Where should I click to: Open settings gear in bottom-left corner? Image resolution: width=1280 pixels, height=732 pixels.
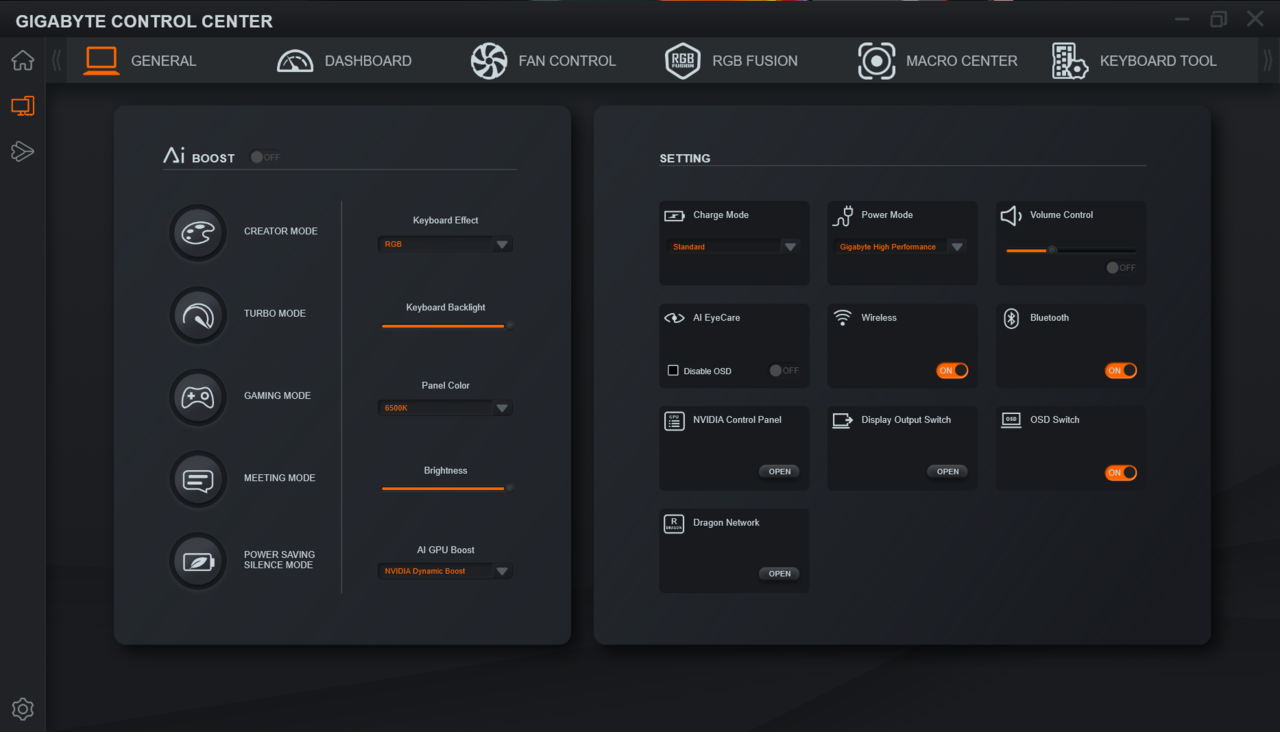tap(22, 709)
